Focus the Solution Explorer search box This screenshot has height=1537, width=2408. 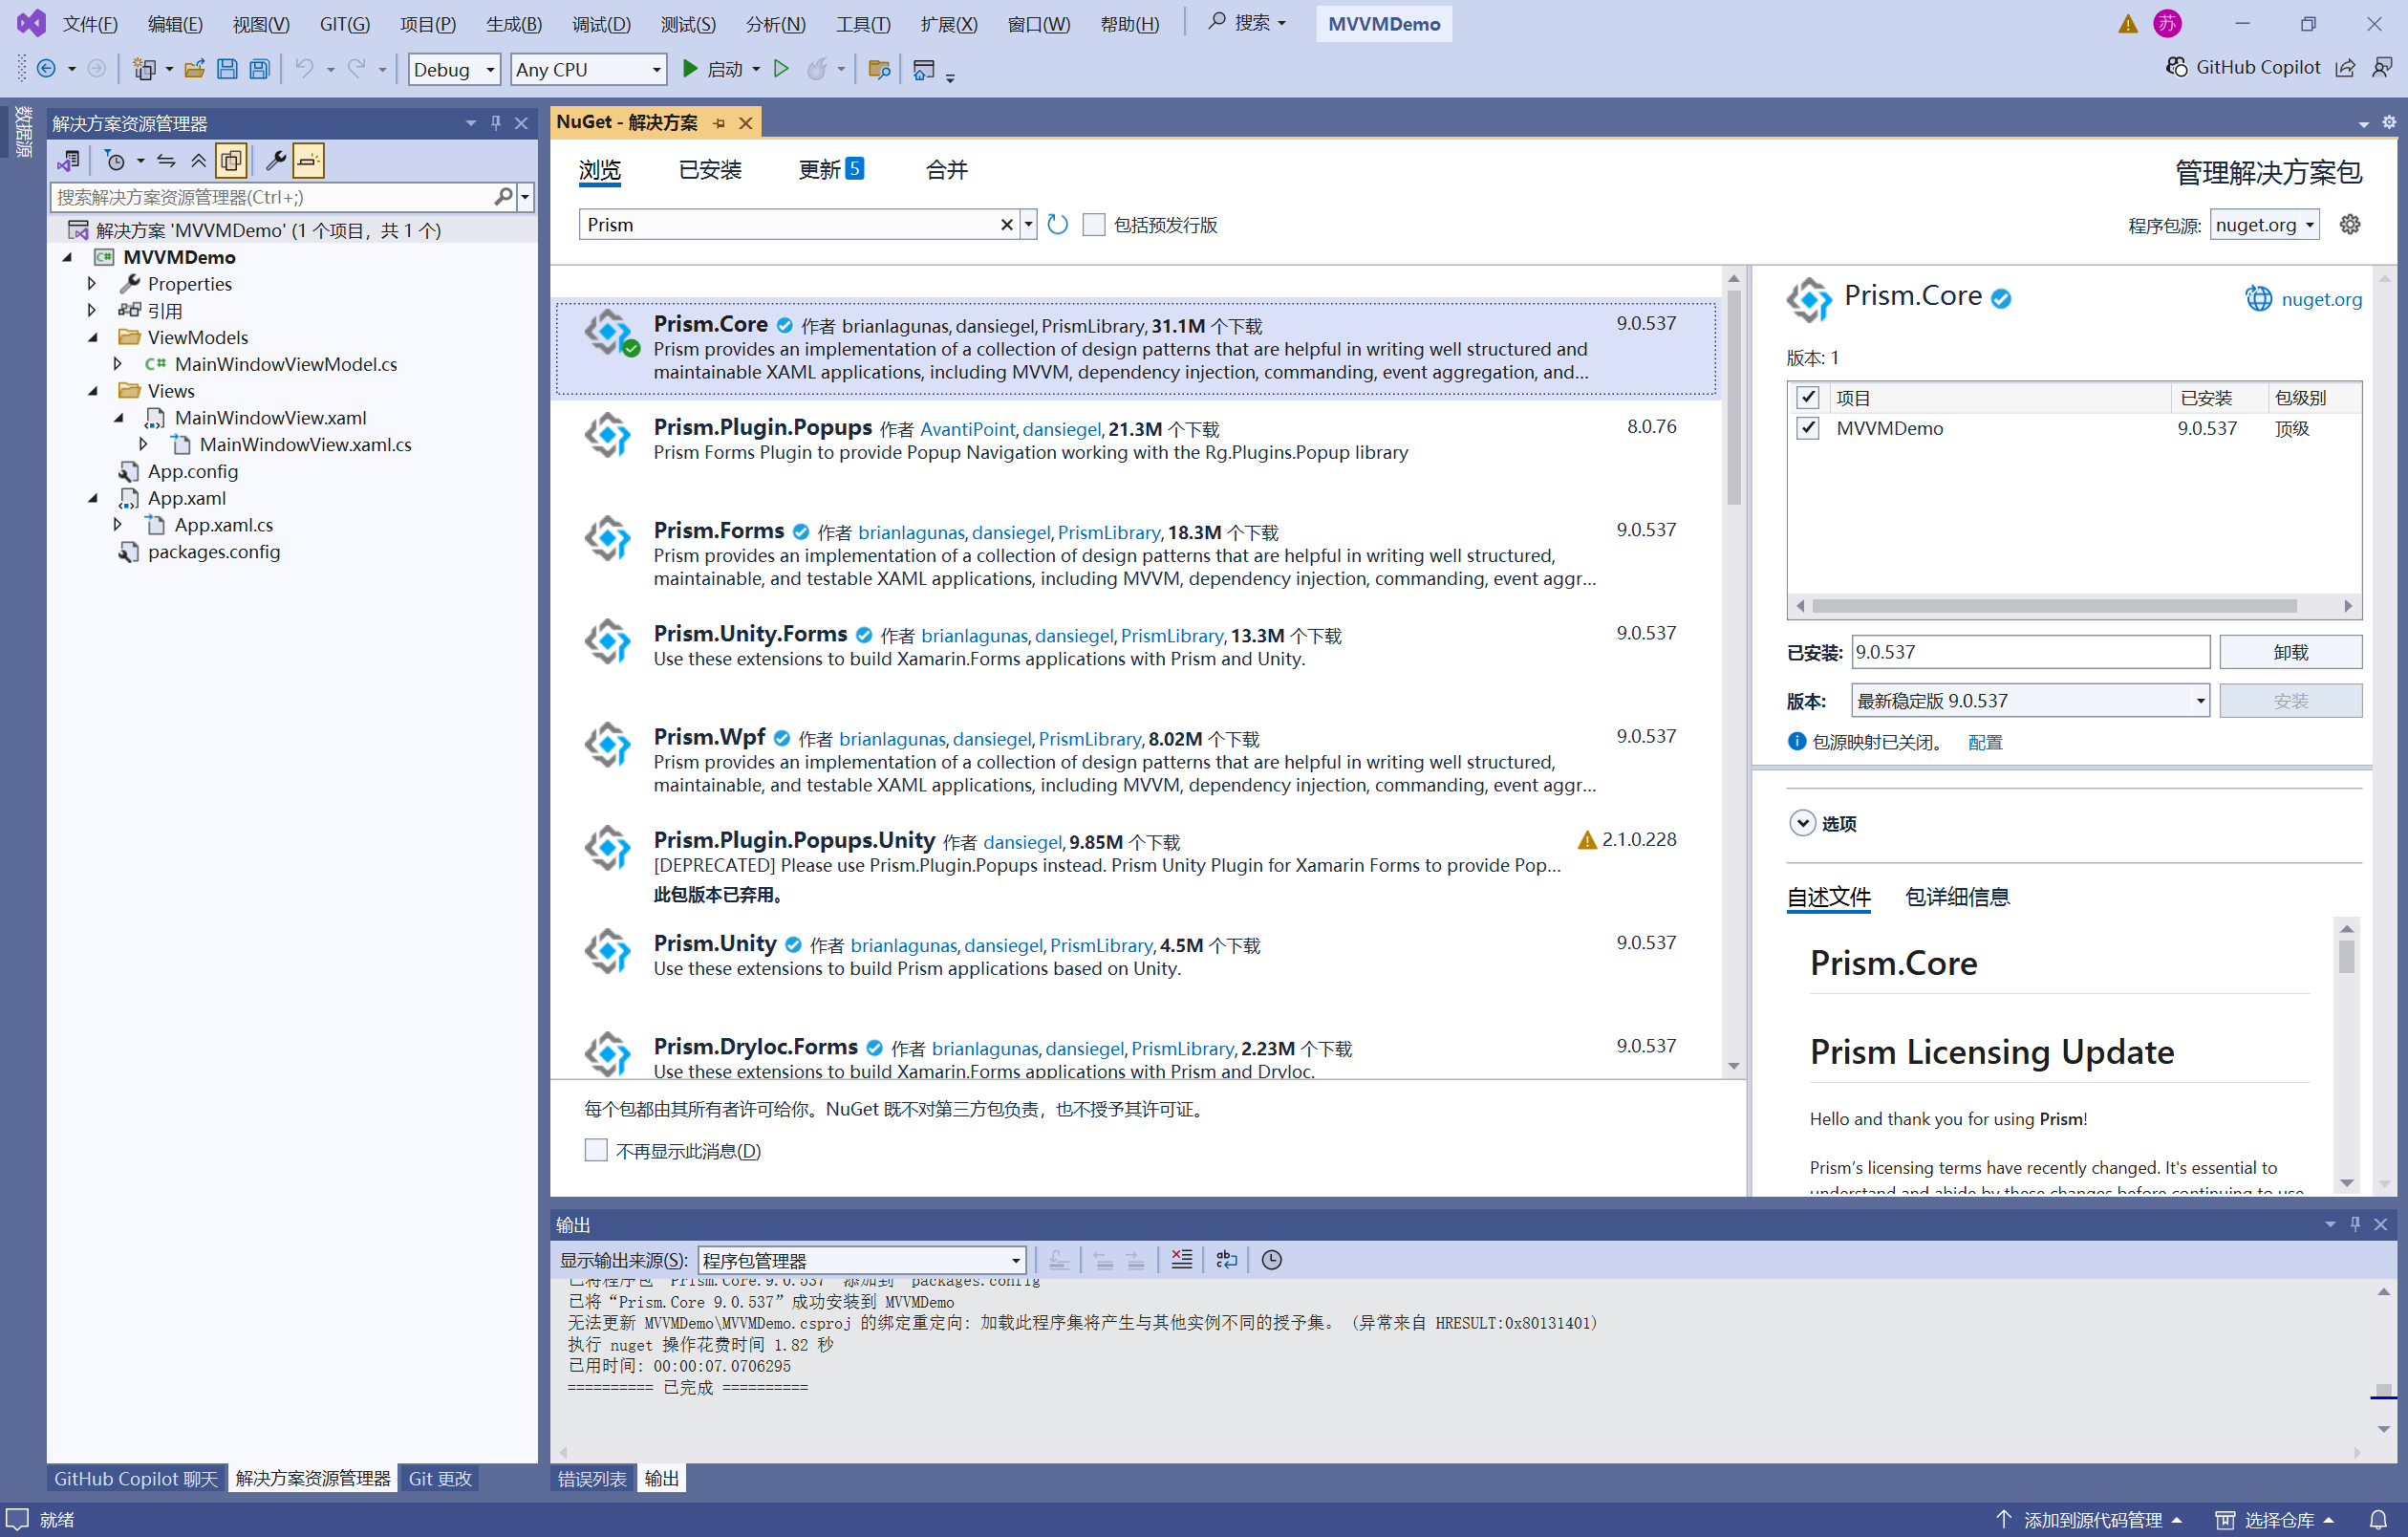(x=270, y=197)
